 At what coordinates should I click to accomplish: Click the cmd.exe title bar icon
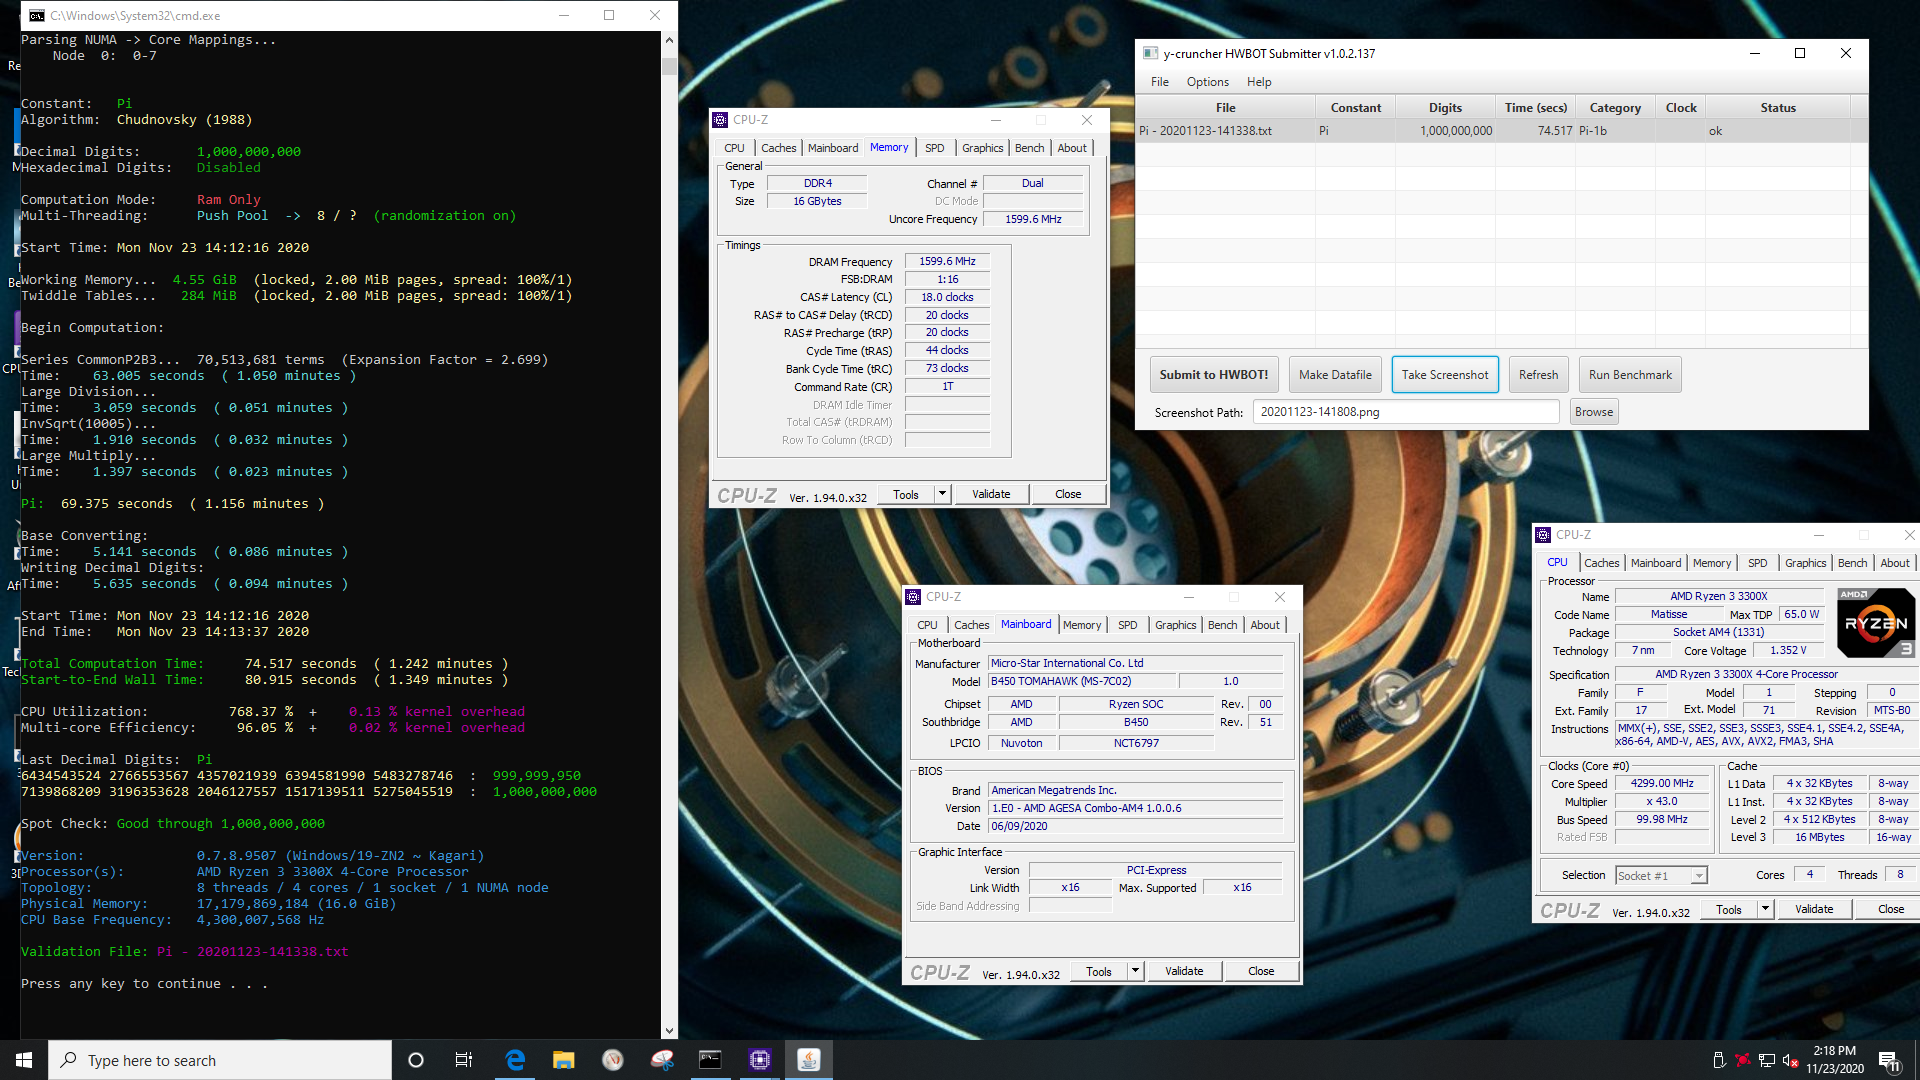(37, 16)
